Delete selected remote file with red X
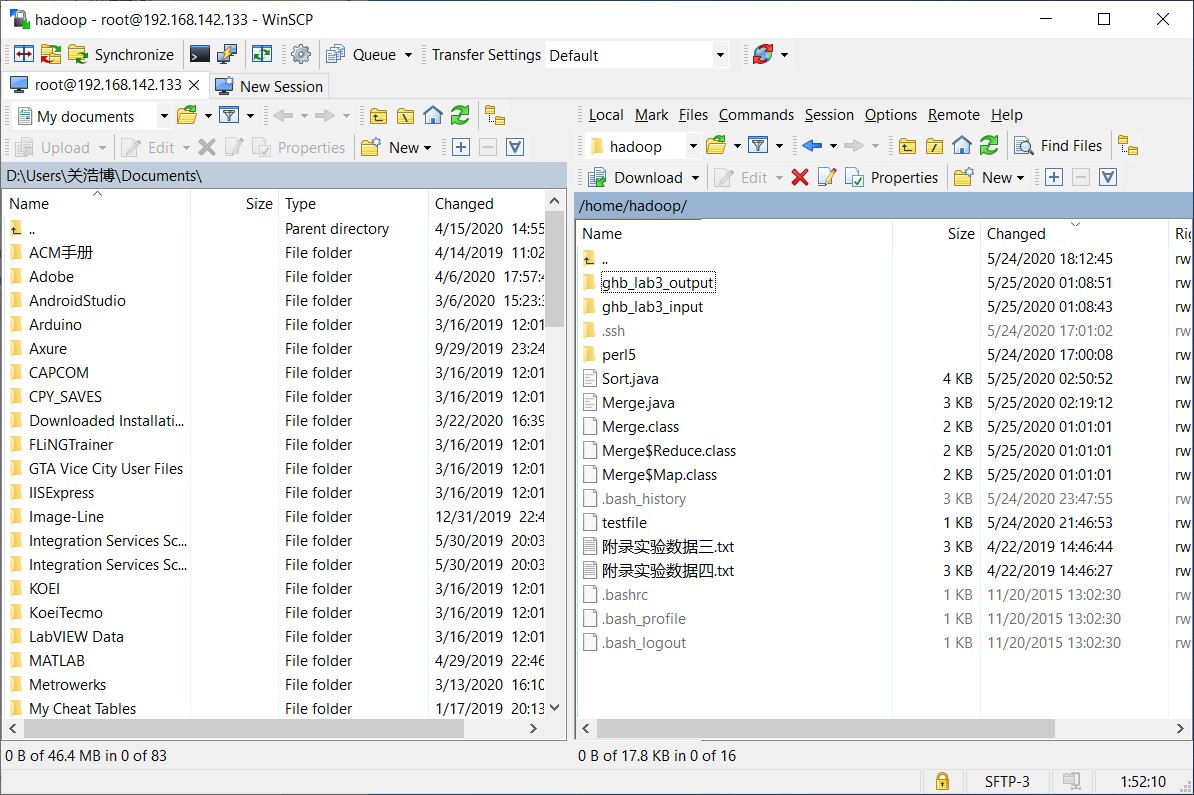The image size is (1194, 795). pyautogui.click(x=799, y=178)
